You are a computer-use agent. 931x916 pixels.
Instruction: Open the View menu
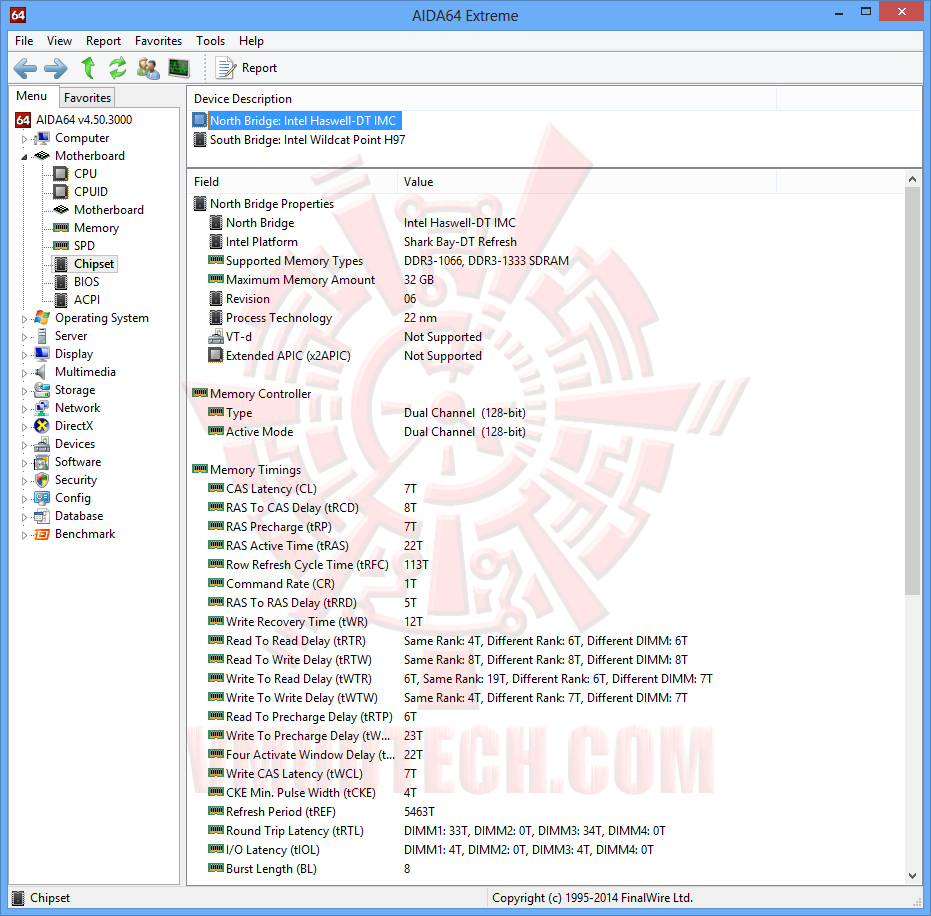pyautogui.click(x=59, y=41)
